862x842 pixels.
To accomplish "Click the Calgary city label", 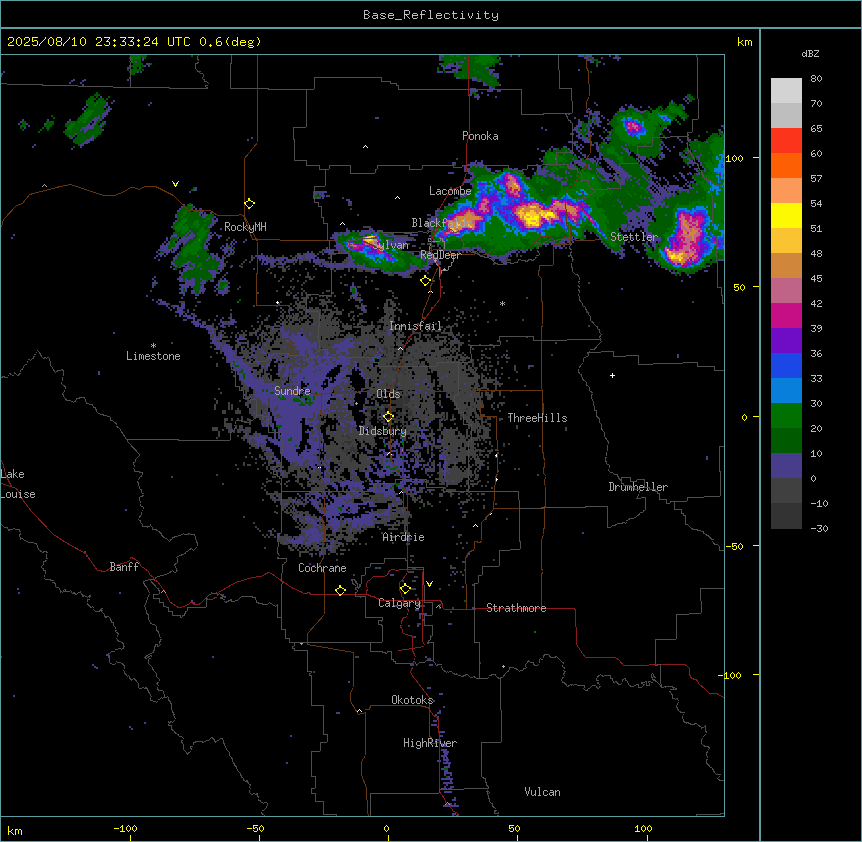I will click(400, 603).
